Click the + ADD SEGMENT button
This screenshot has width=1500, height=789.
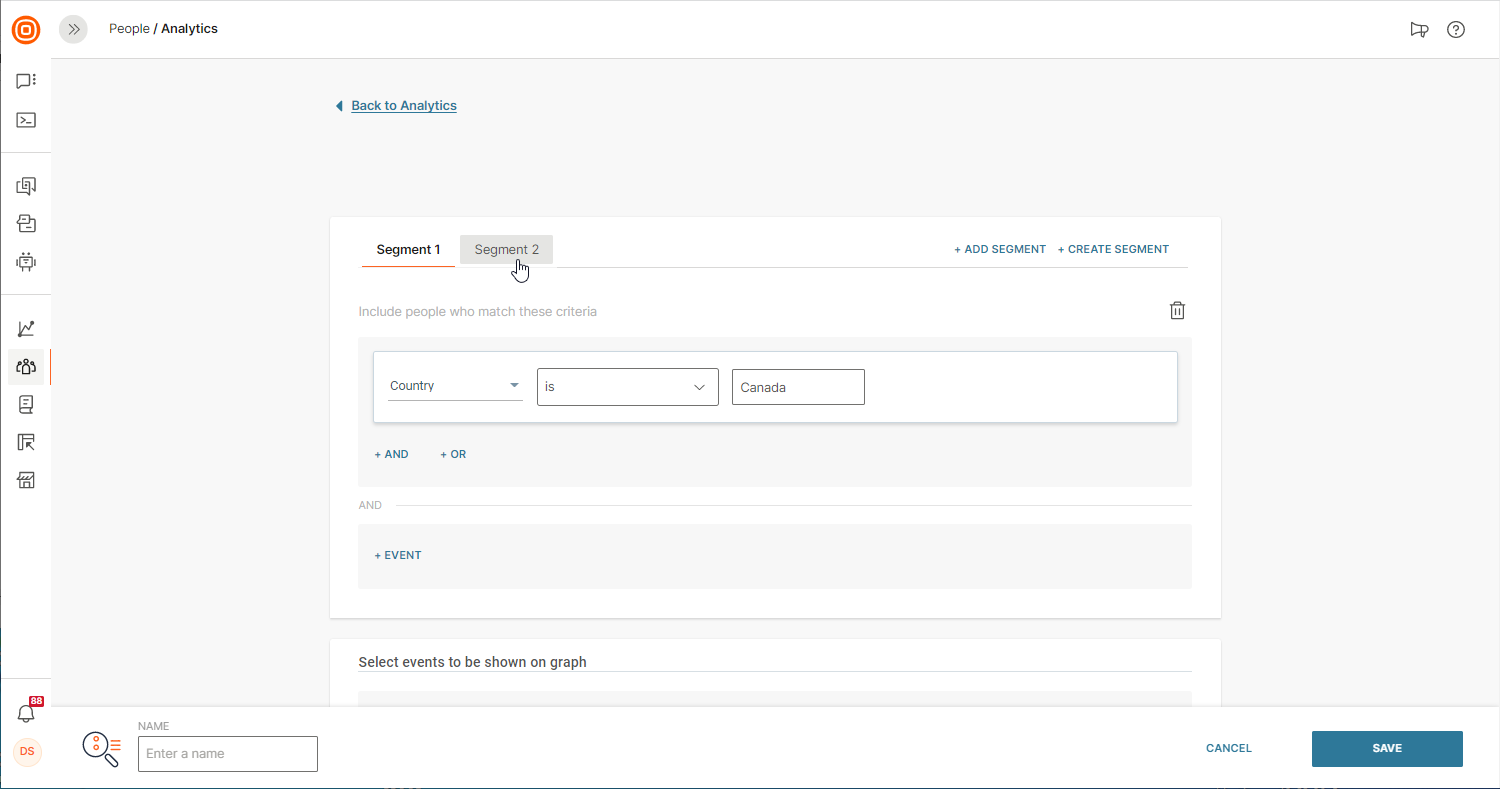tap(1000, 249)
